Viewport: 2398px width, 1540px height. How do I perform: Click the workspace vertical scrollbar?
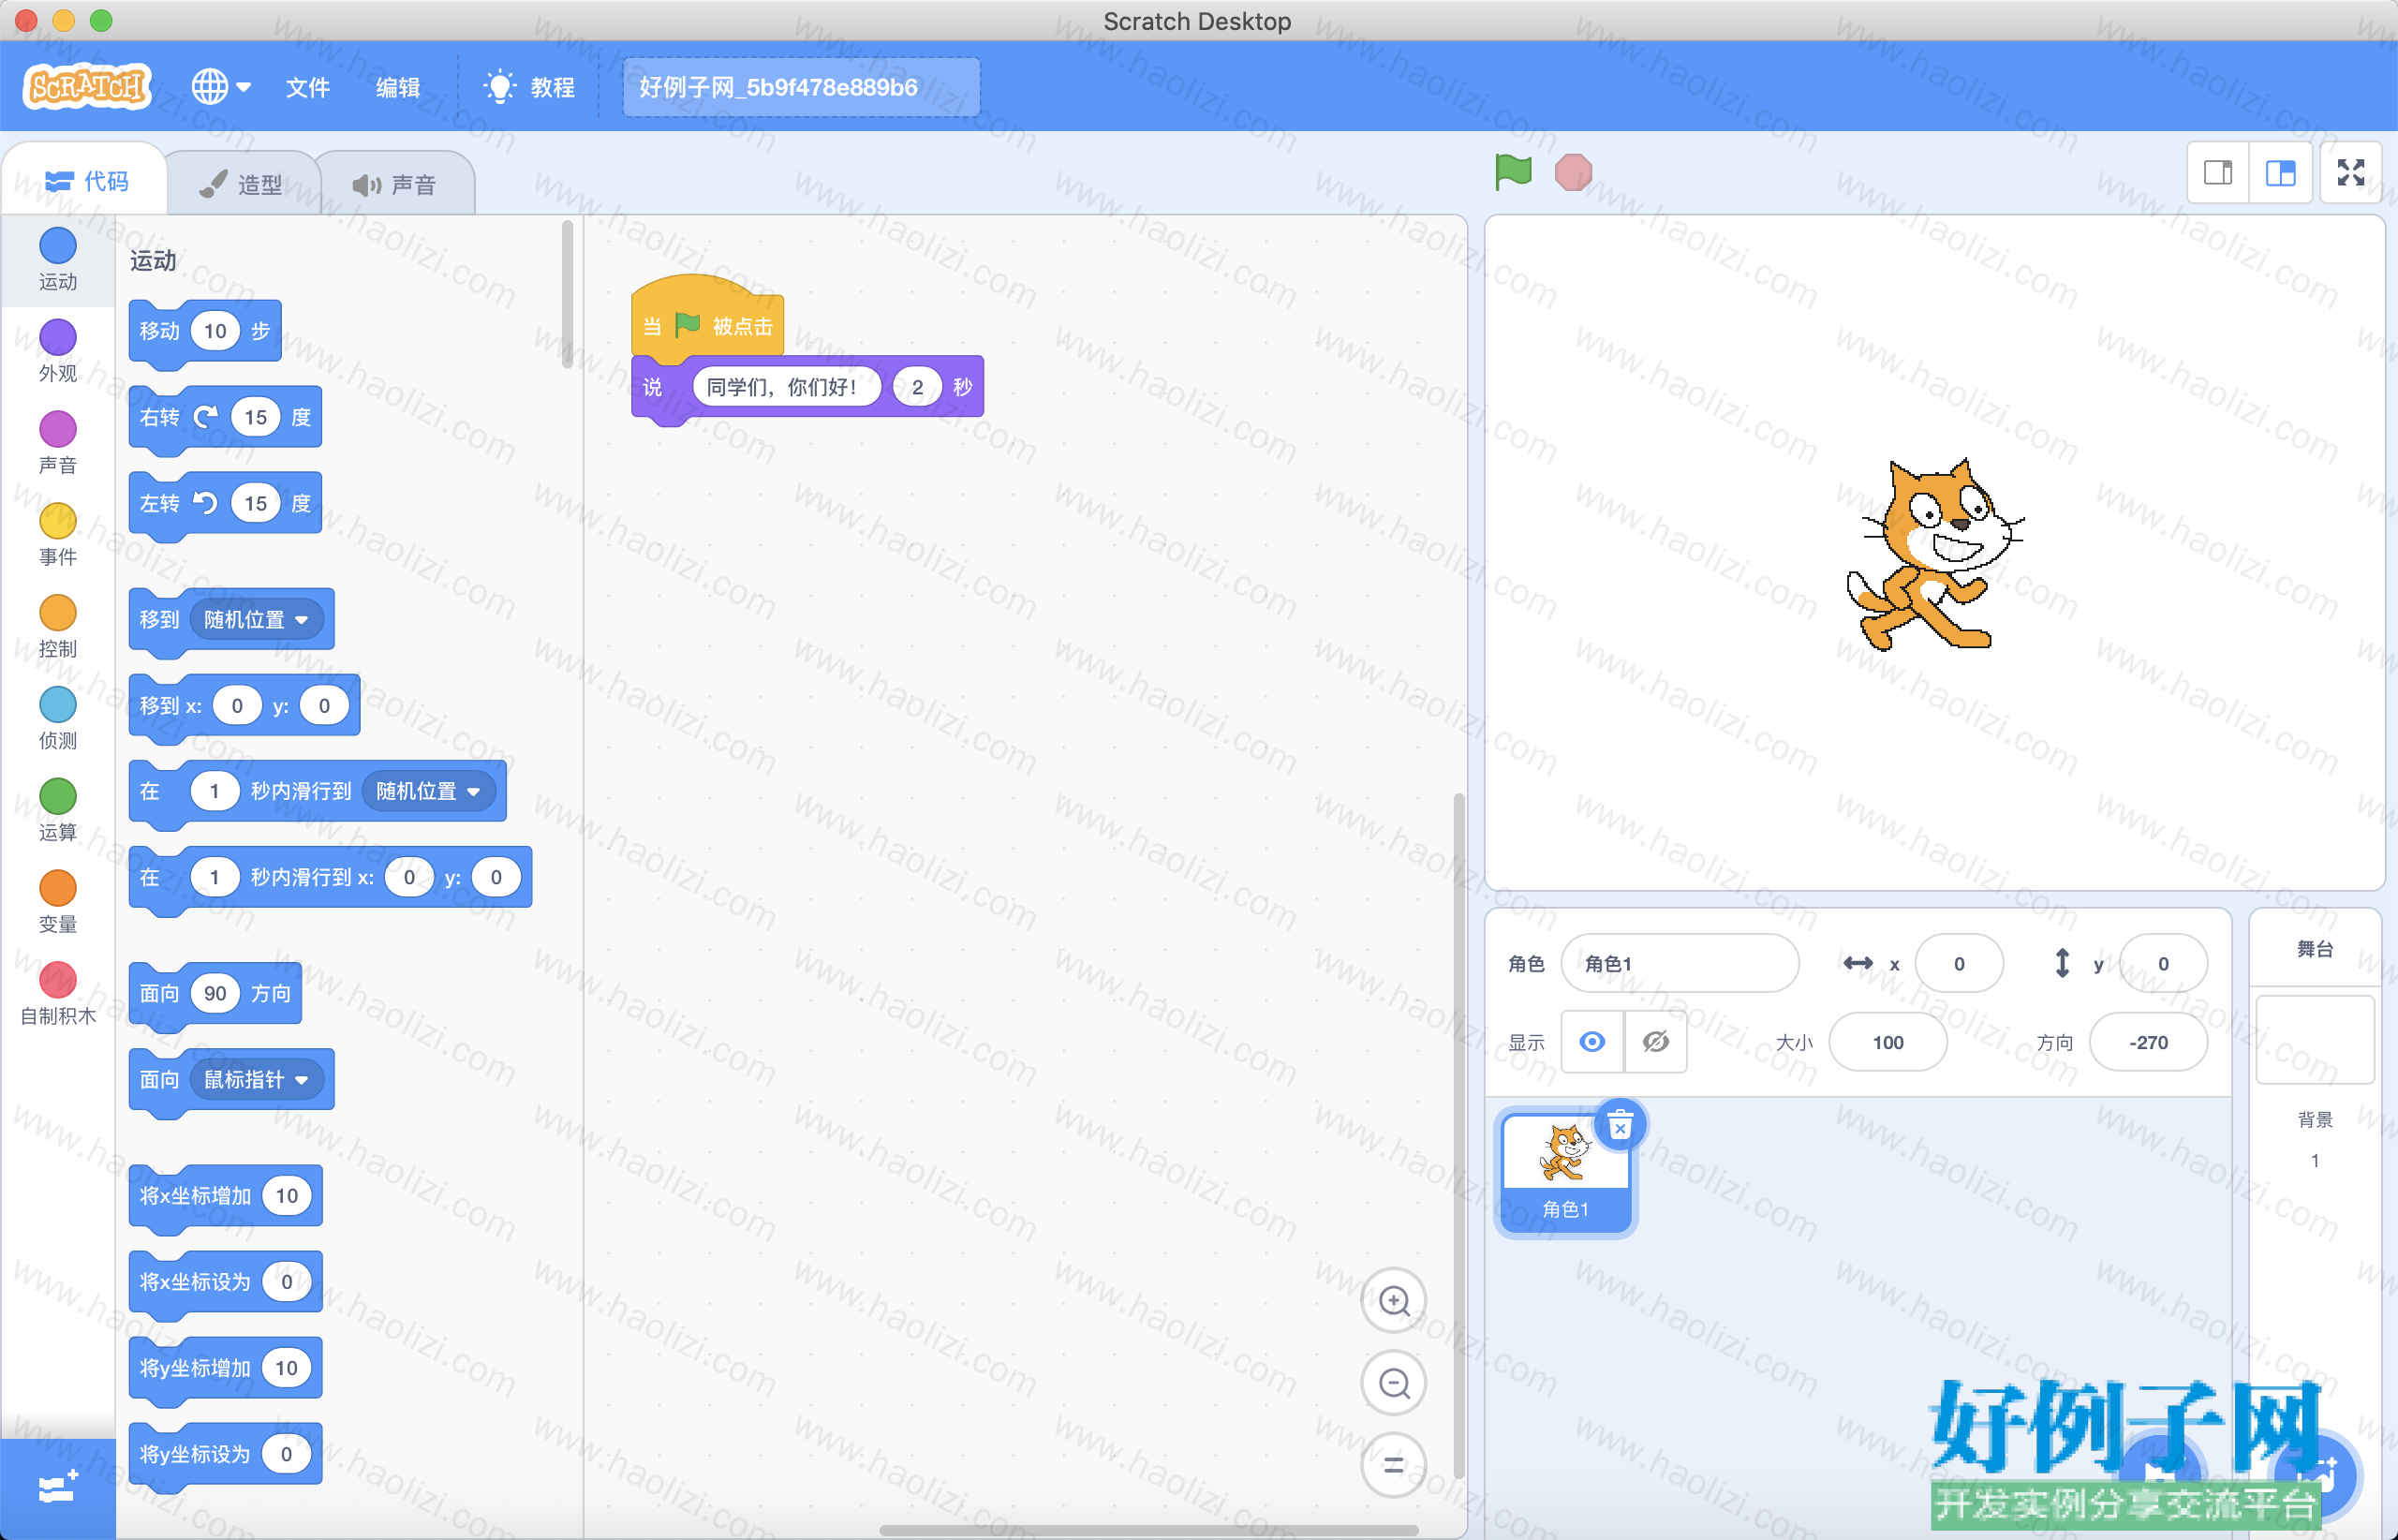1459,1135
